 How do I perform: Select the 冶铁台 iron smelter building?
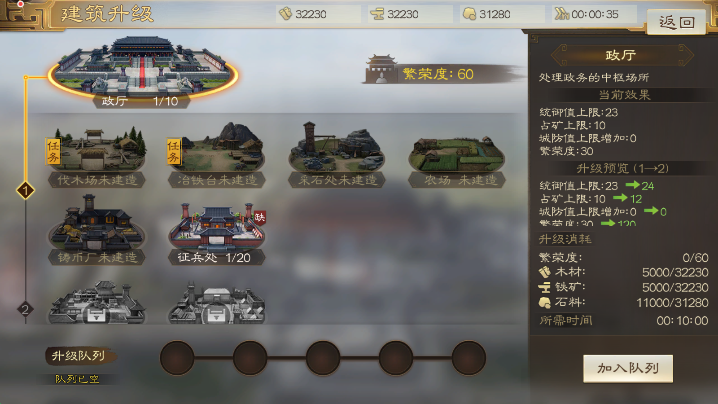(216, 156)
